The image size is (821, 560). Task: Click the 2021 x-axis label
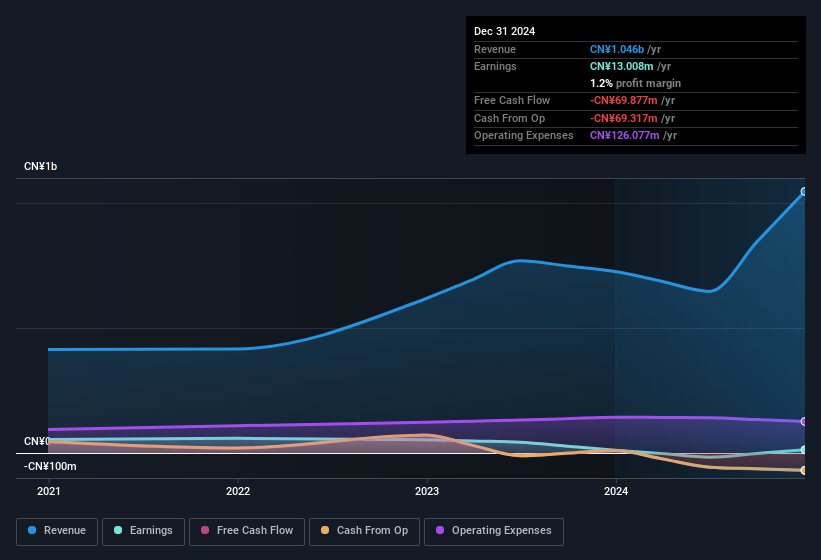tap(49, 491)
